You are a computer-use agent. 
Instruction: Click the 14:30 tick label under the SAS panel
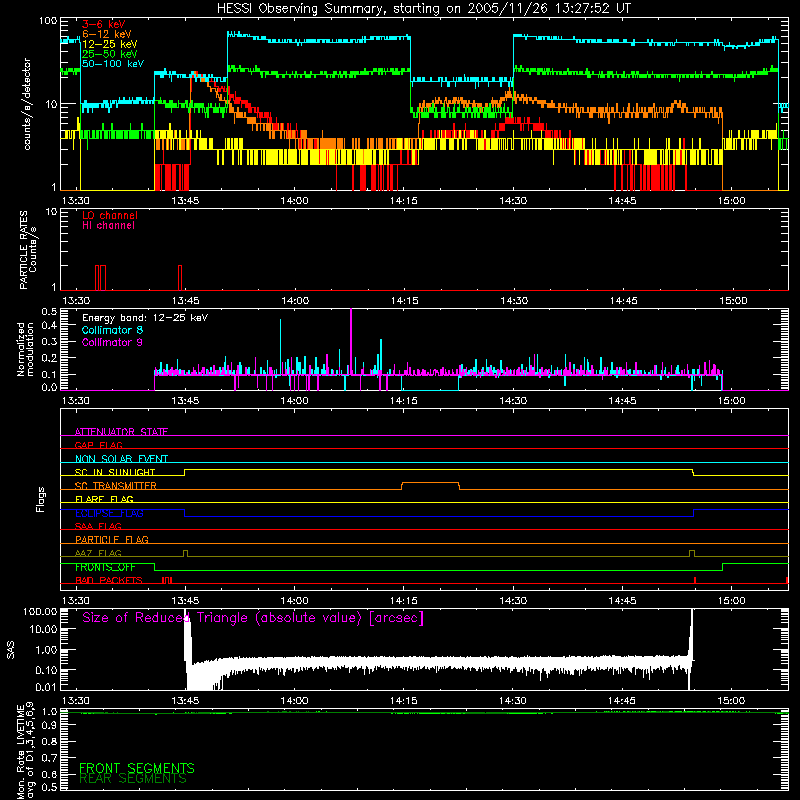[513, 701]
